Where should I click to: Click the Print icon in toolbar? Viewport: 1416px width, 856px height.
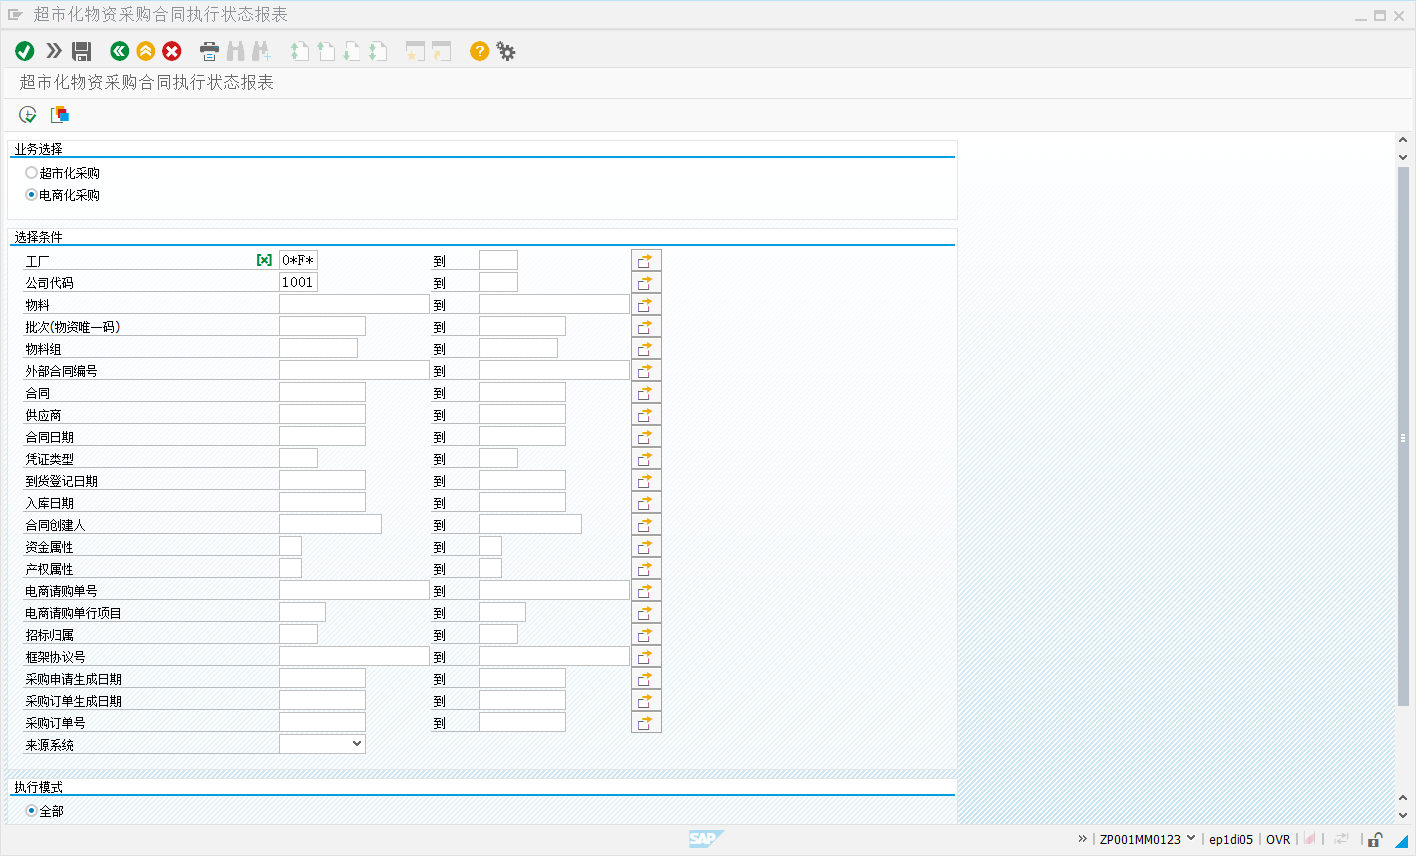pyautogui.click(x=209, y=51)
